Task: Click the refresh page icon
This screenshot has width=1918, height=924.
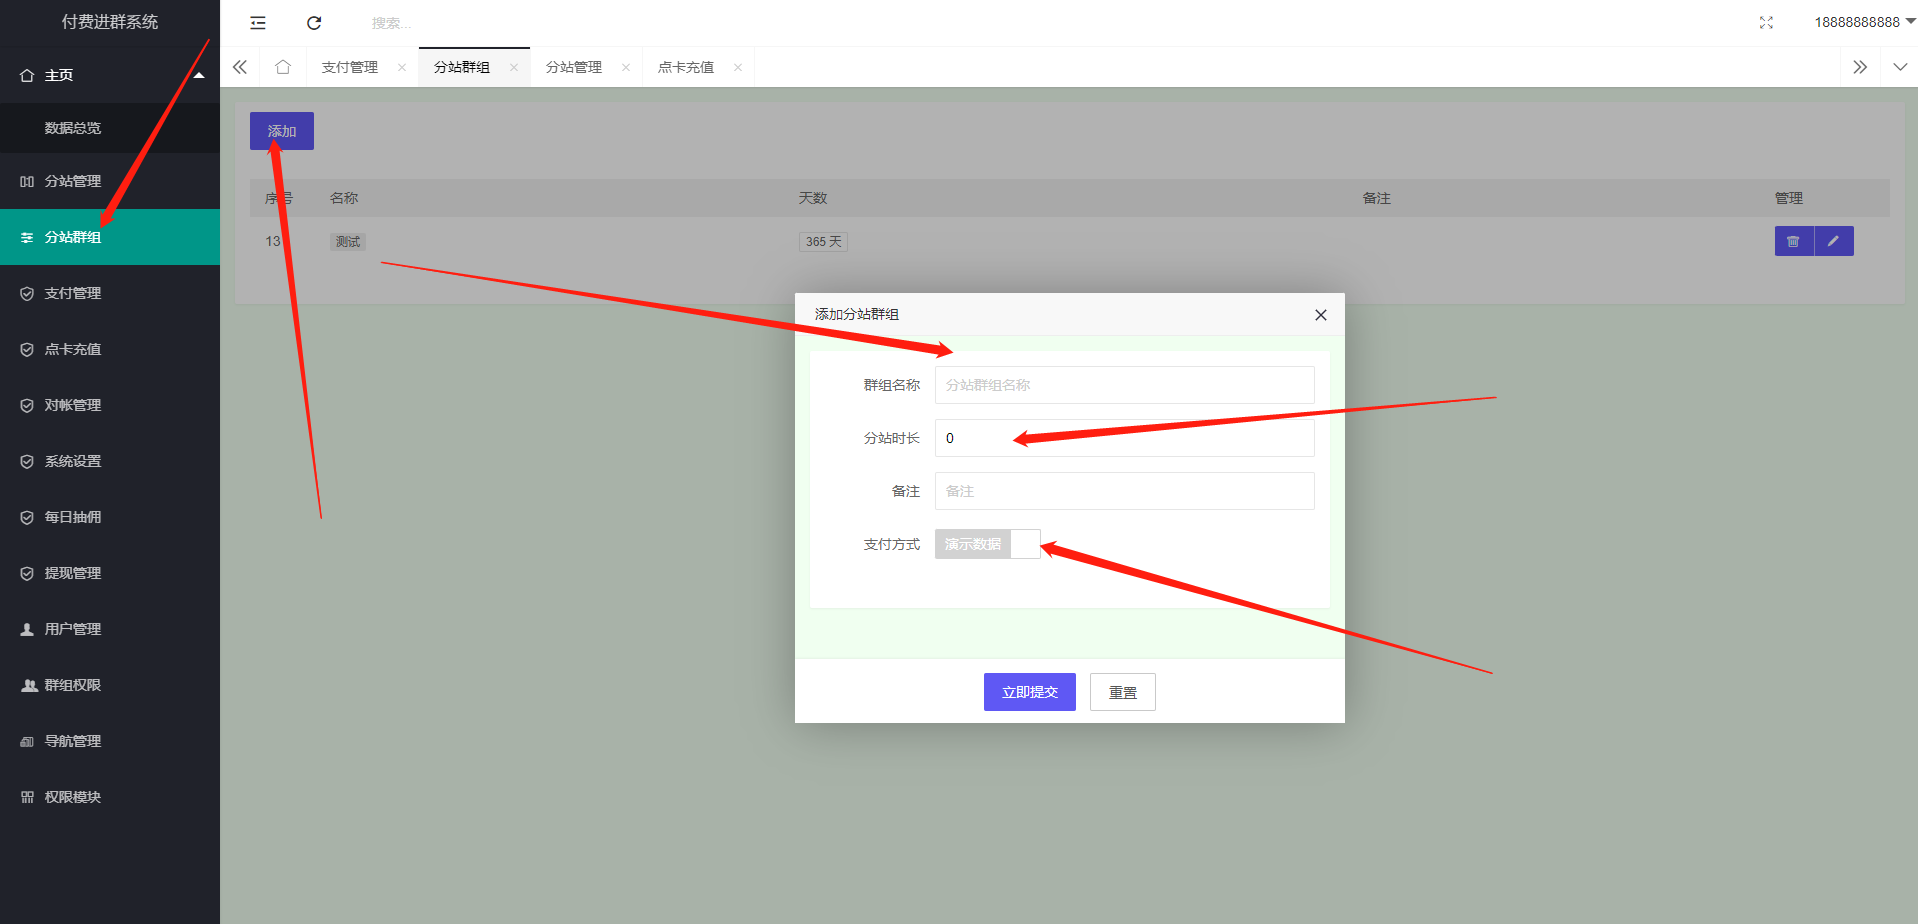Action: (x=314, y=23)
